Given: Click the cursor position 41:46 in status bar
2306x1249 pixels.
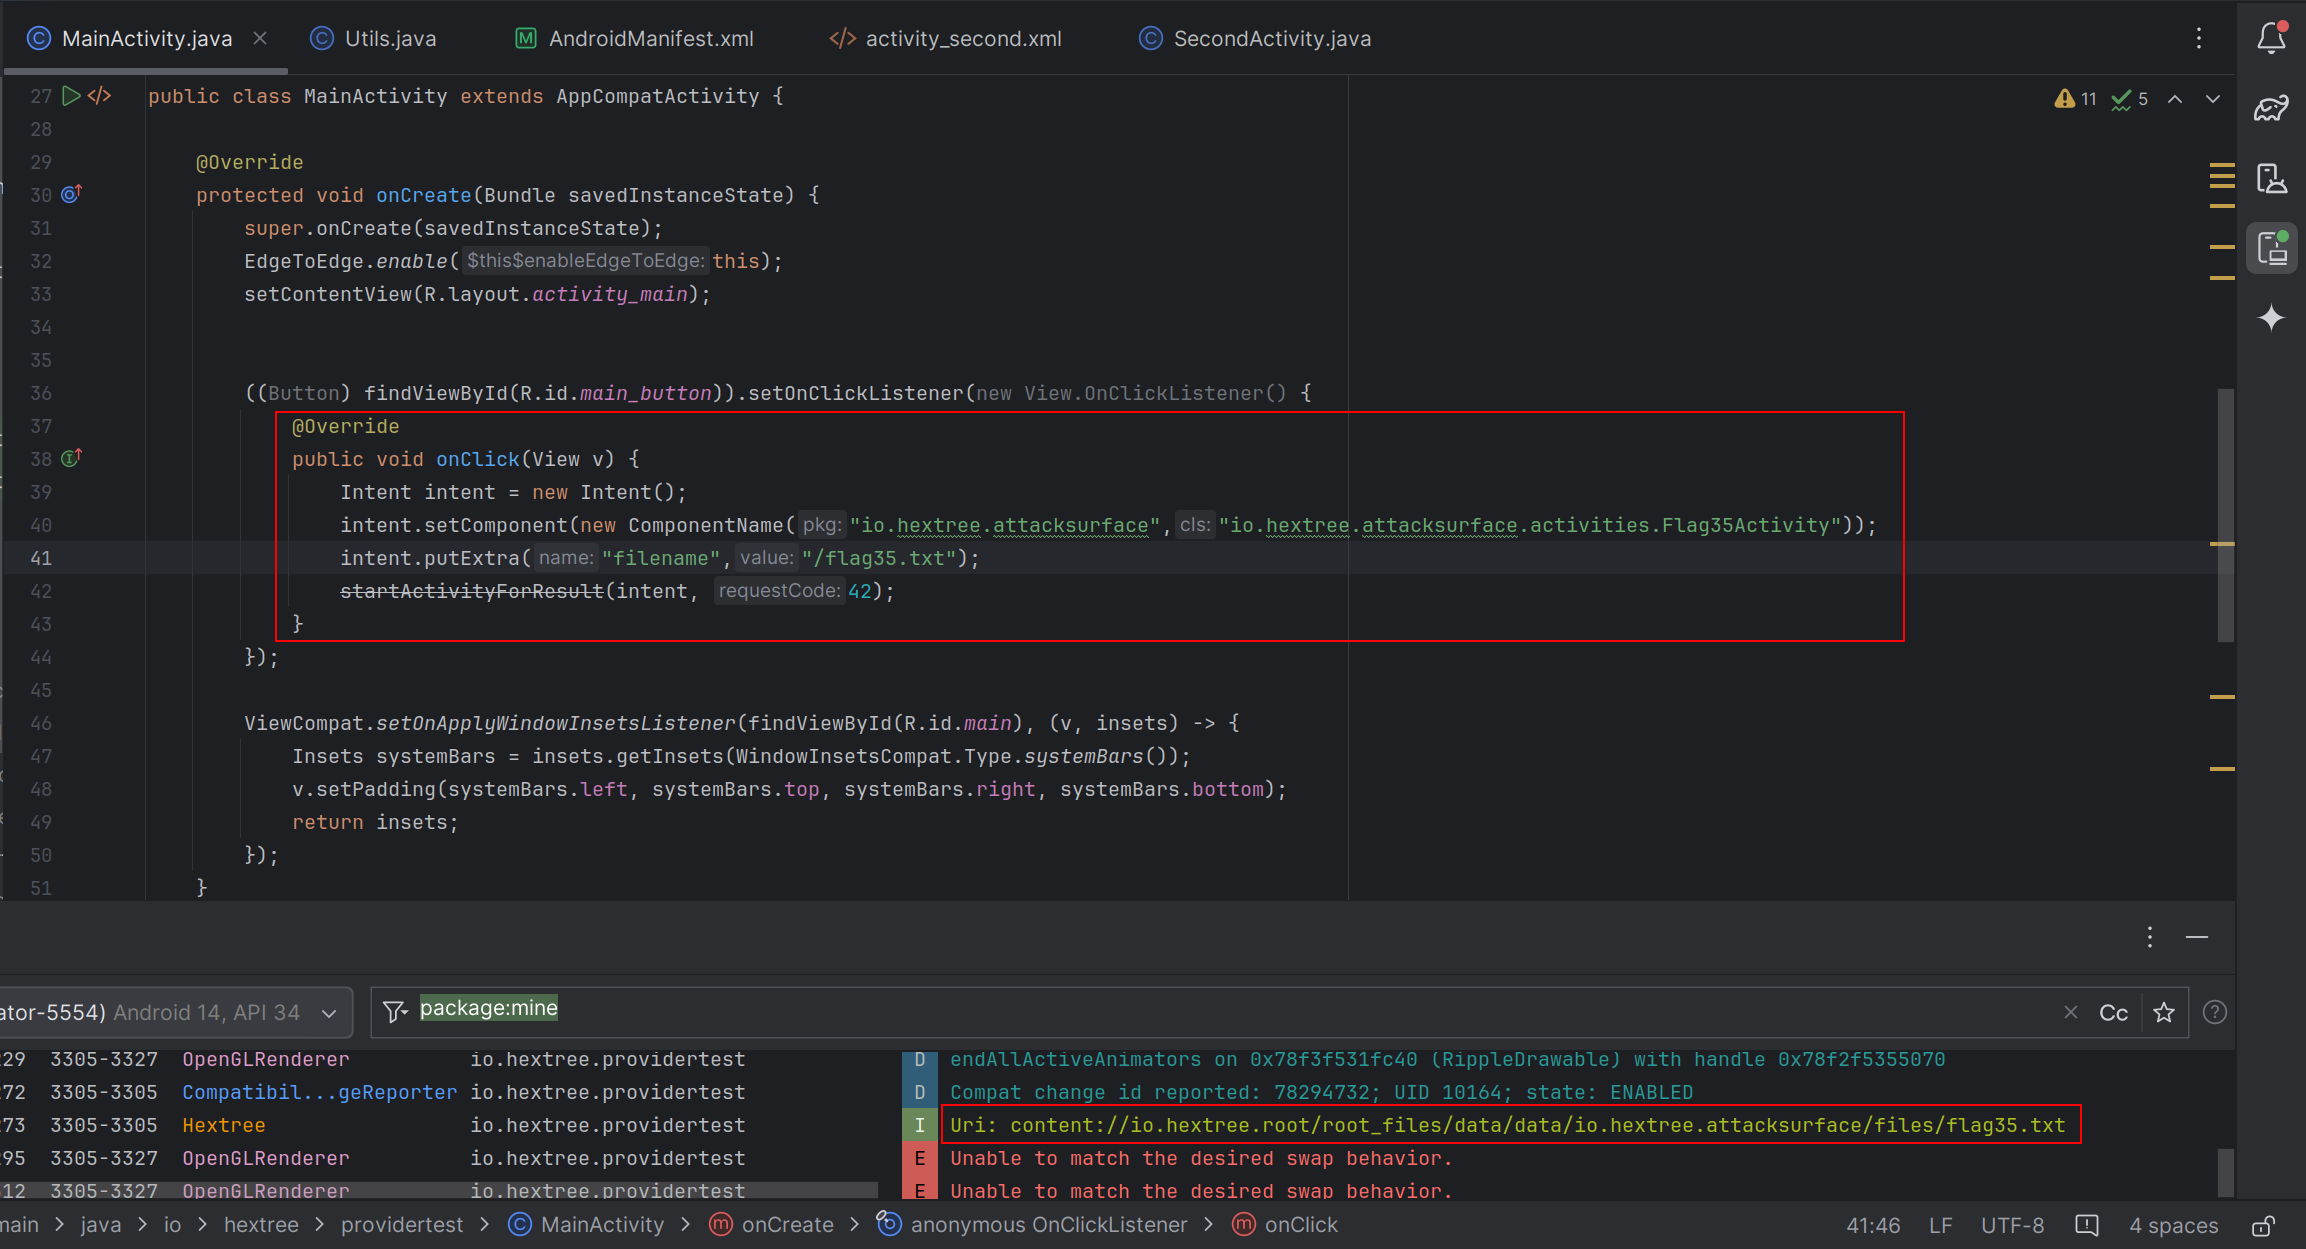Looking at the screenshot, I should (1872, 1225).
